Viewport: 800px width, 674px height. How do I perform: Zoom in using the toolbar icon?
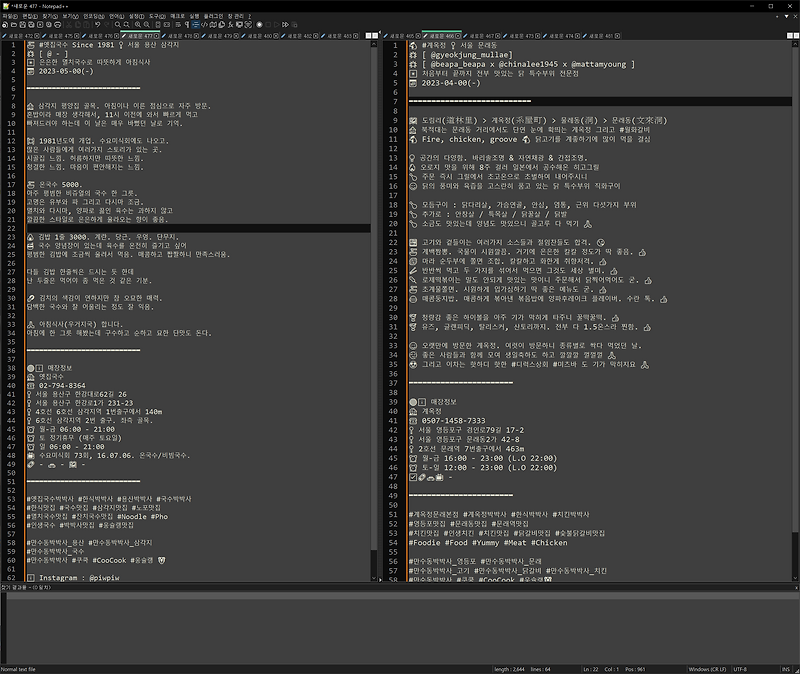pyautogui.click(x=137, y=24)
